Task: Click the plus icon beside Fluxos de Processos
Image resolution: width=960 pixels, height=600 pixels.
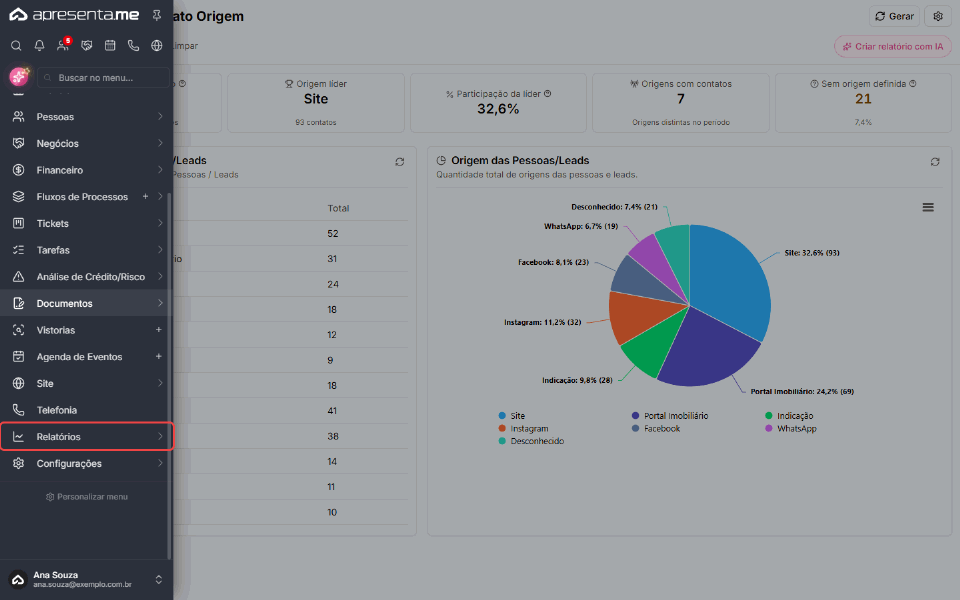Action: [x=146, y=197]
